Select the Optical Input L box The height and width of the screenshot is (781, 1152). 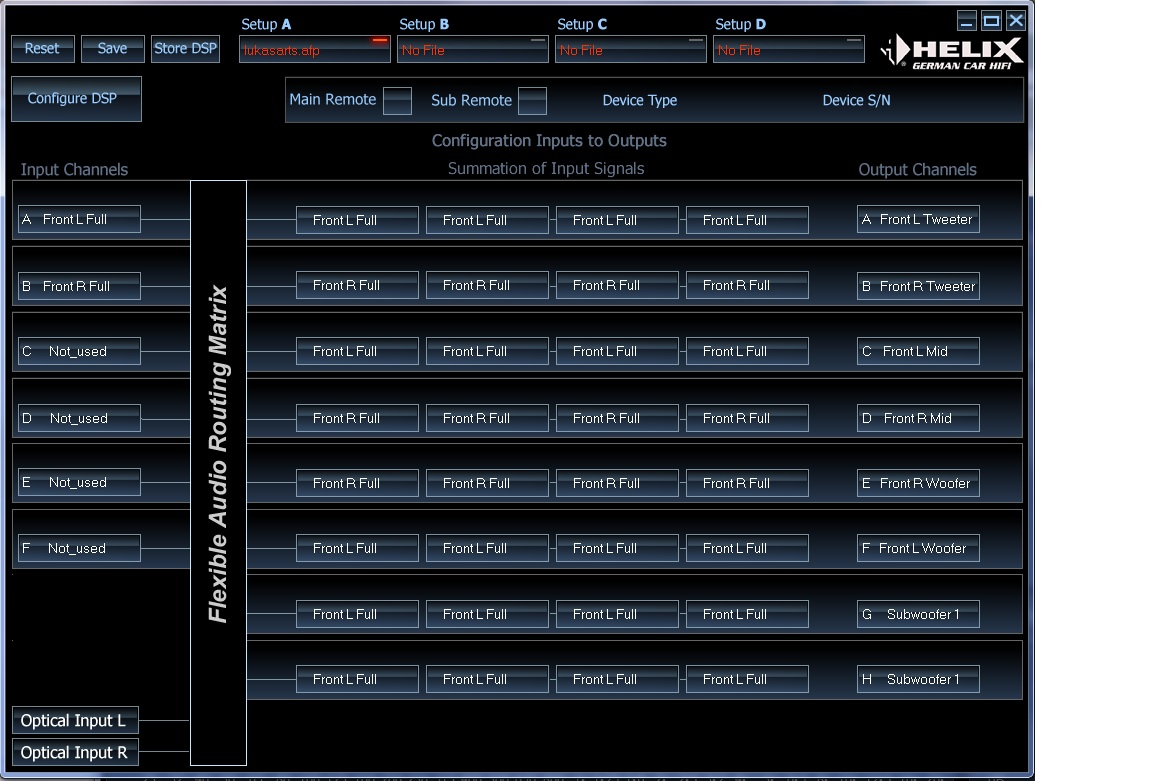[x=75, y=720]
